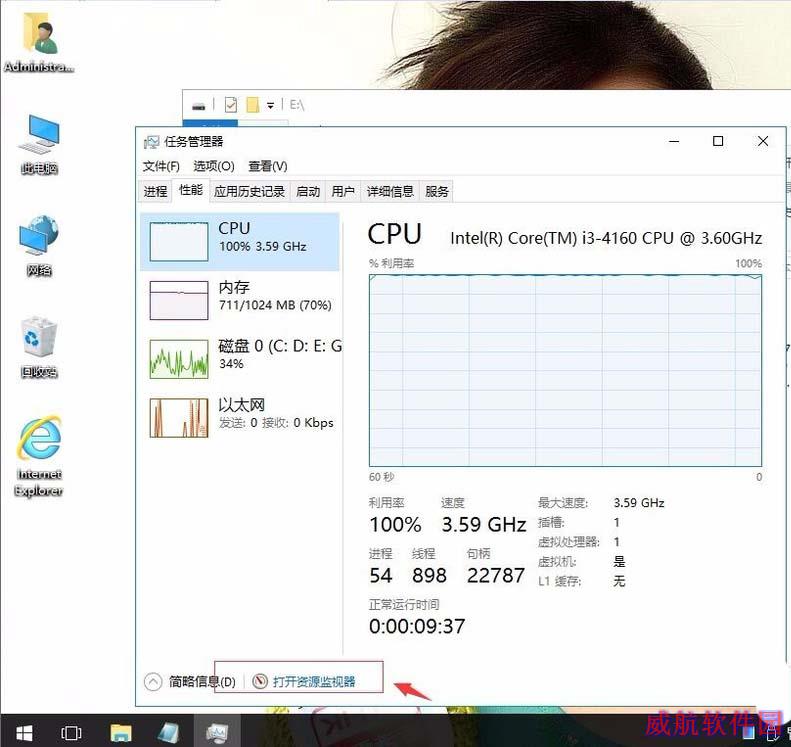Launch Internet Explorer from the desktop
The height and width of the screenshot is (747, 791).
(x=39, y=456)
